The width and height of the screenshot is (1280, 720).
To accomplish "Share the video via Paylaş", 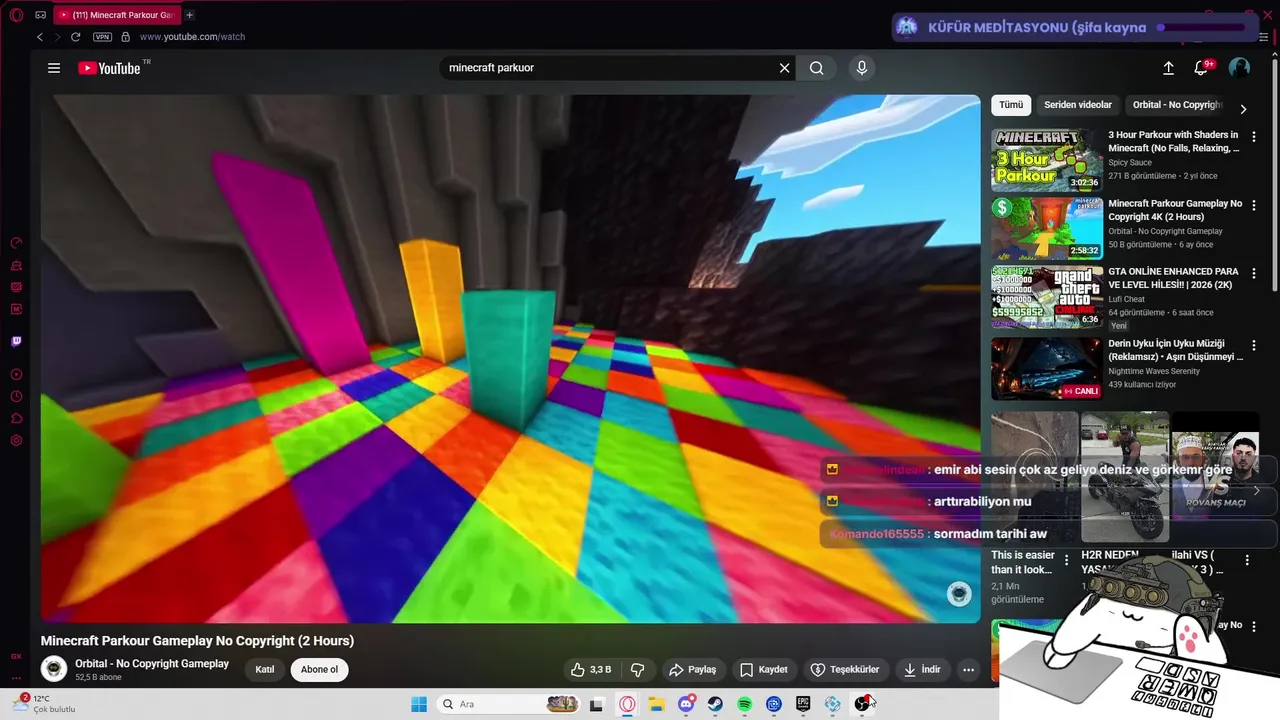I will pos(692,670).
